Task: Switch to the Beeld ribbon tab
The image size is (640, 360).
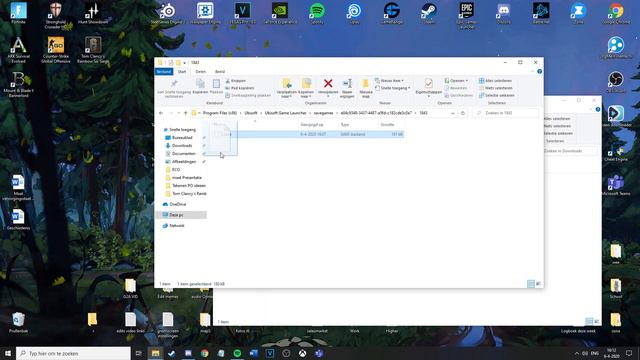Action: coord(220,71)
